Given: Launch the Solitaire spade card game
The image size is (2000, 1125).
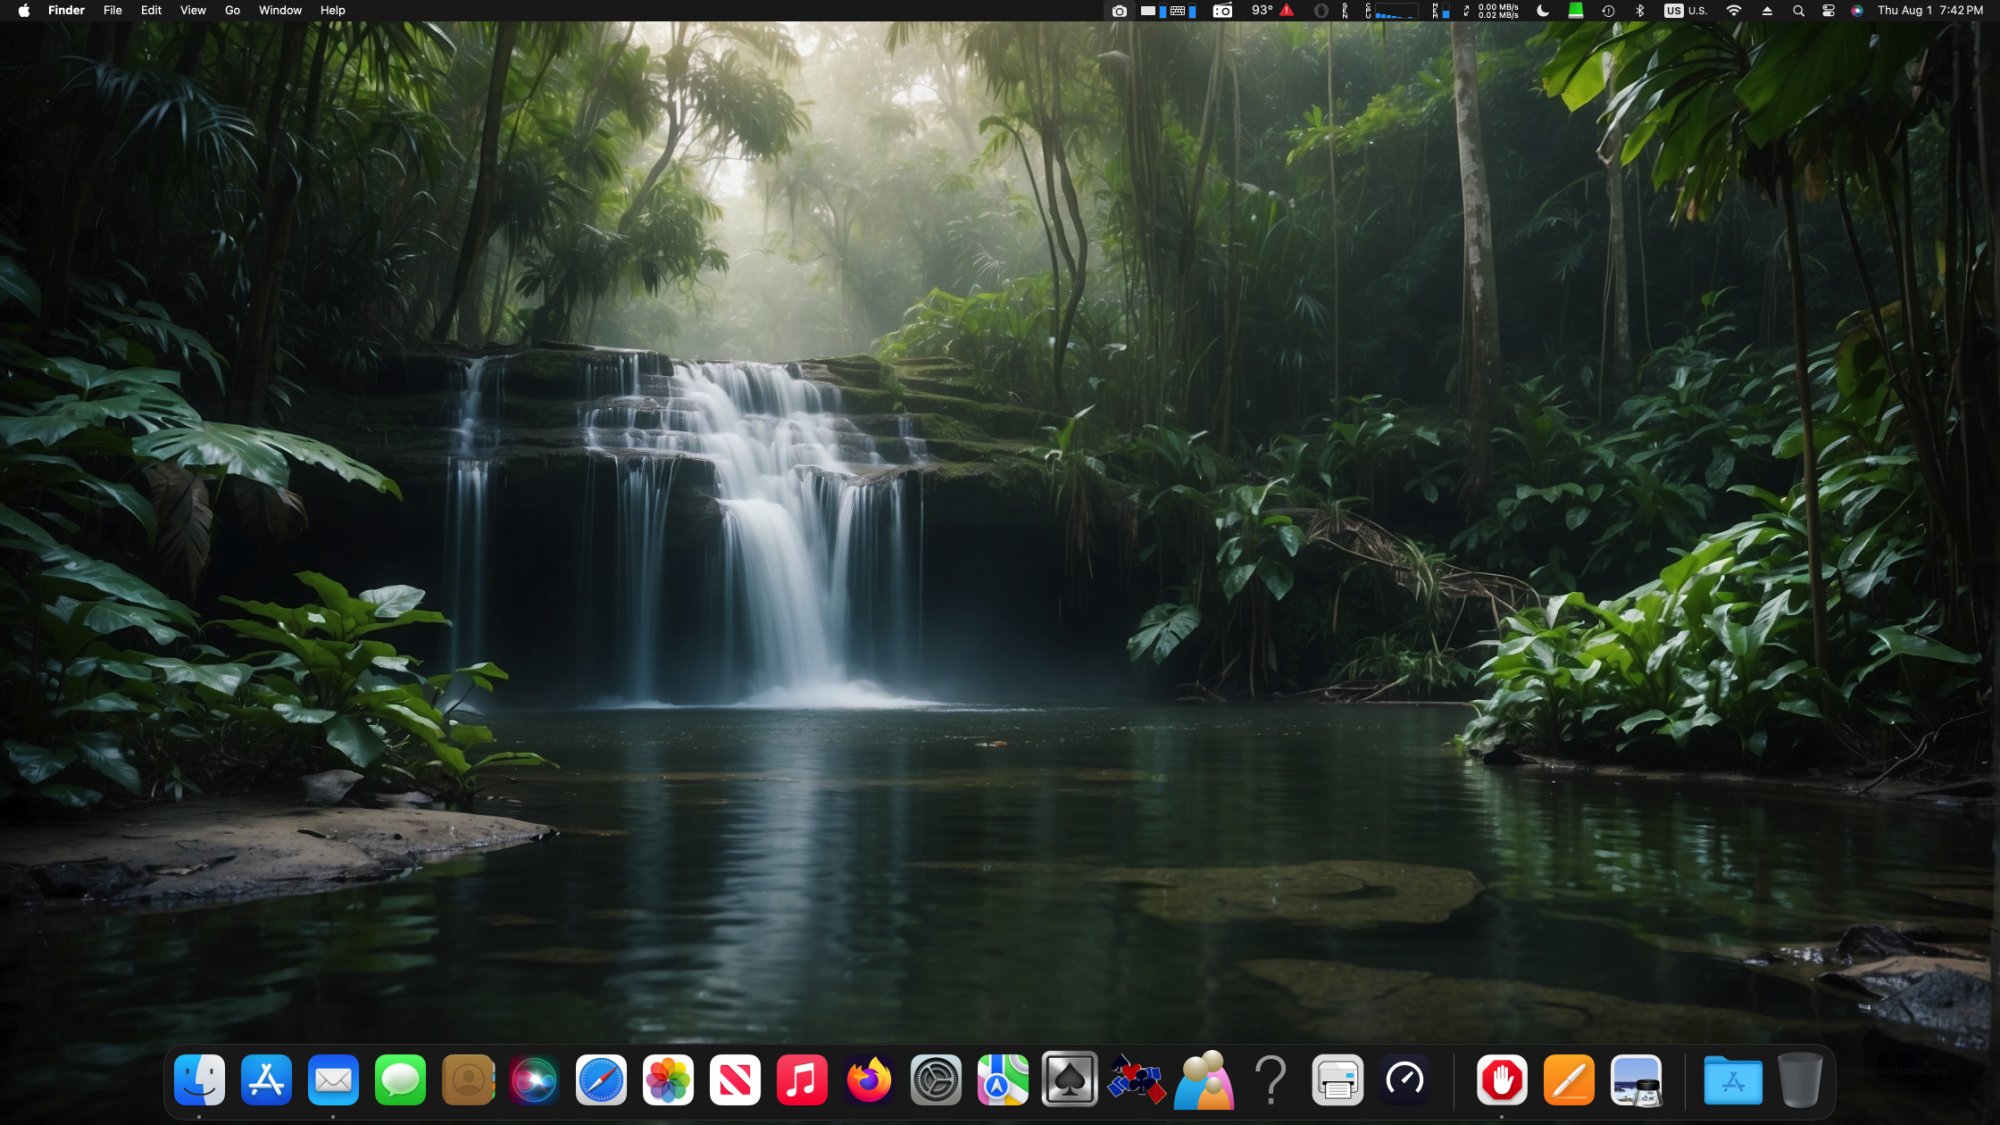Looking at the screenshot, I should 1069,1080.
